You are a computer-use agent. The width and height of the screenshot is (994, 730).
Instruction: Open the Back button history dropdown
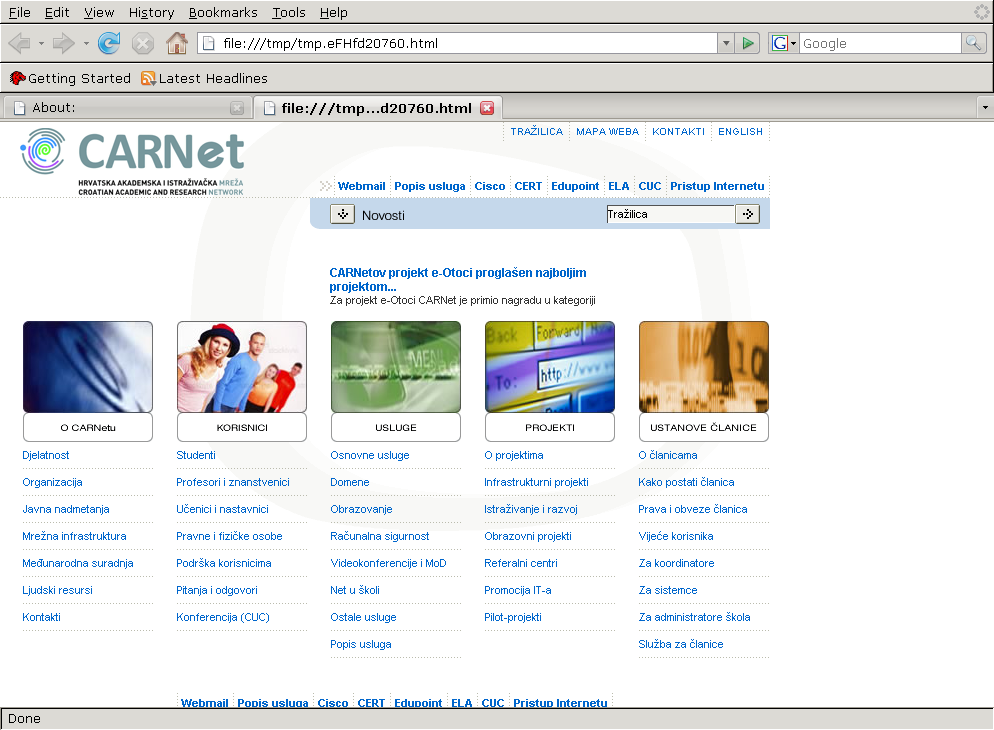click(41, 43)
